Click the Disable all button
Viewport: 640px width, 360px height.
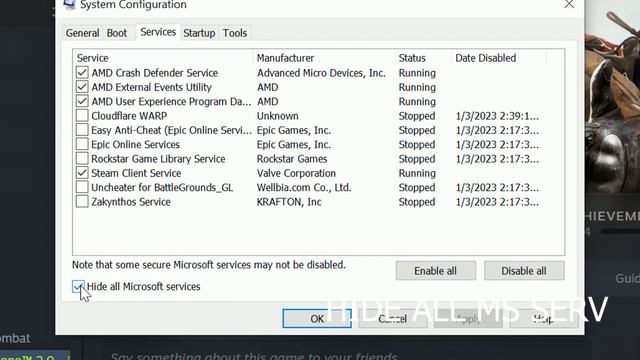[524, 271]
